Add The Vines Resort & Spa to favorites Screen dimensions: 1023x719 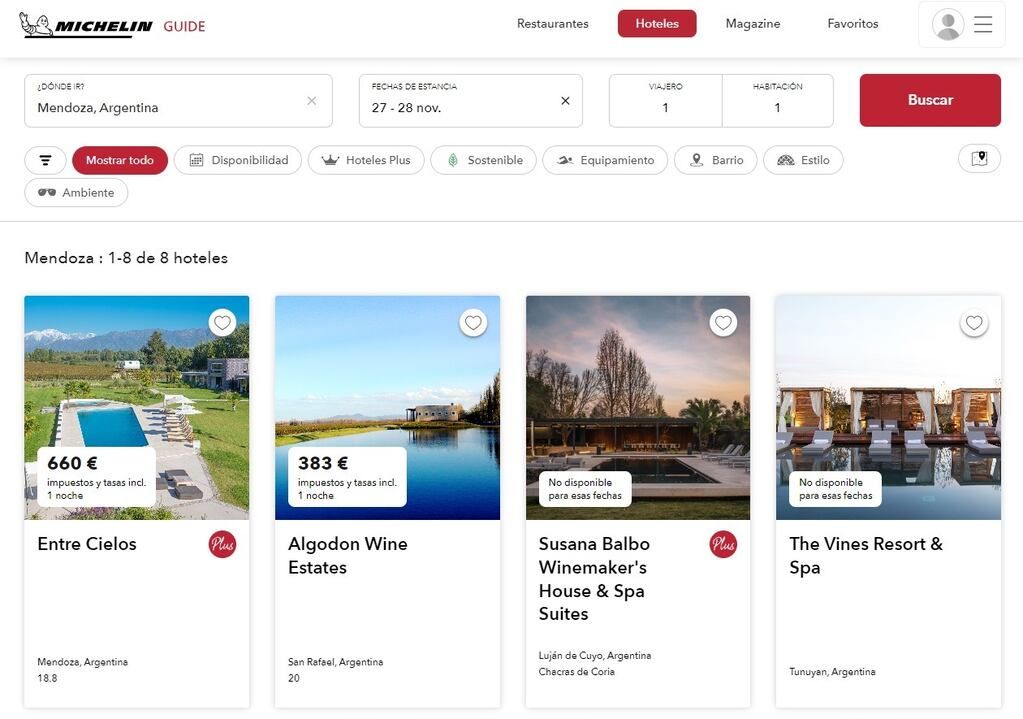974,323
